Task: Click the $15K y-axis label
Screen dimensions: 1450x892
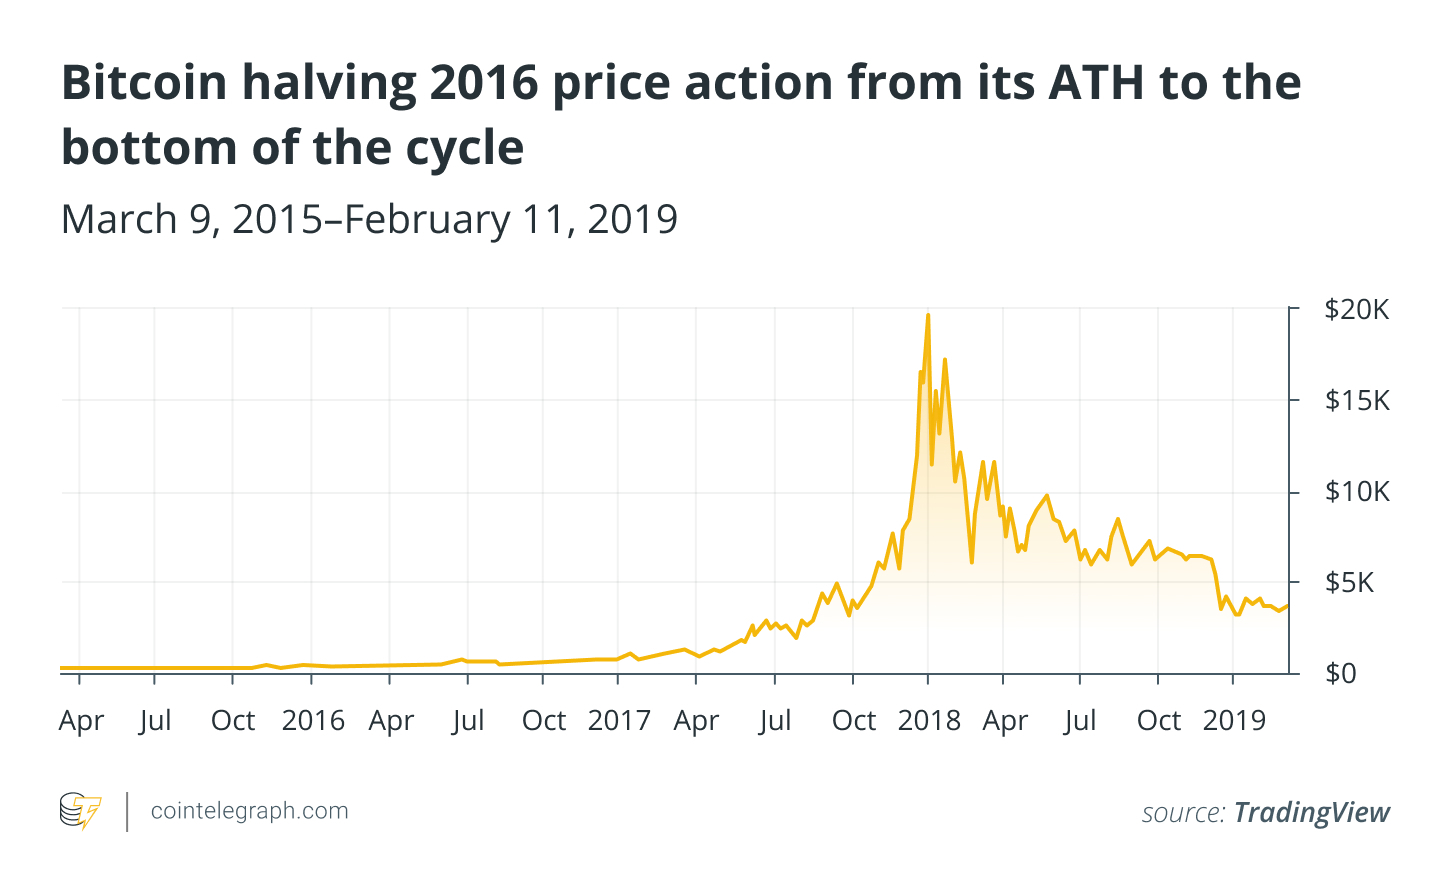Action: 1356,401
